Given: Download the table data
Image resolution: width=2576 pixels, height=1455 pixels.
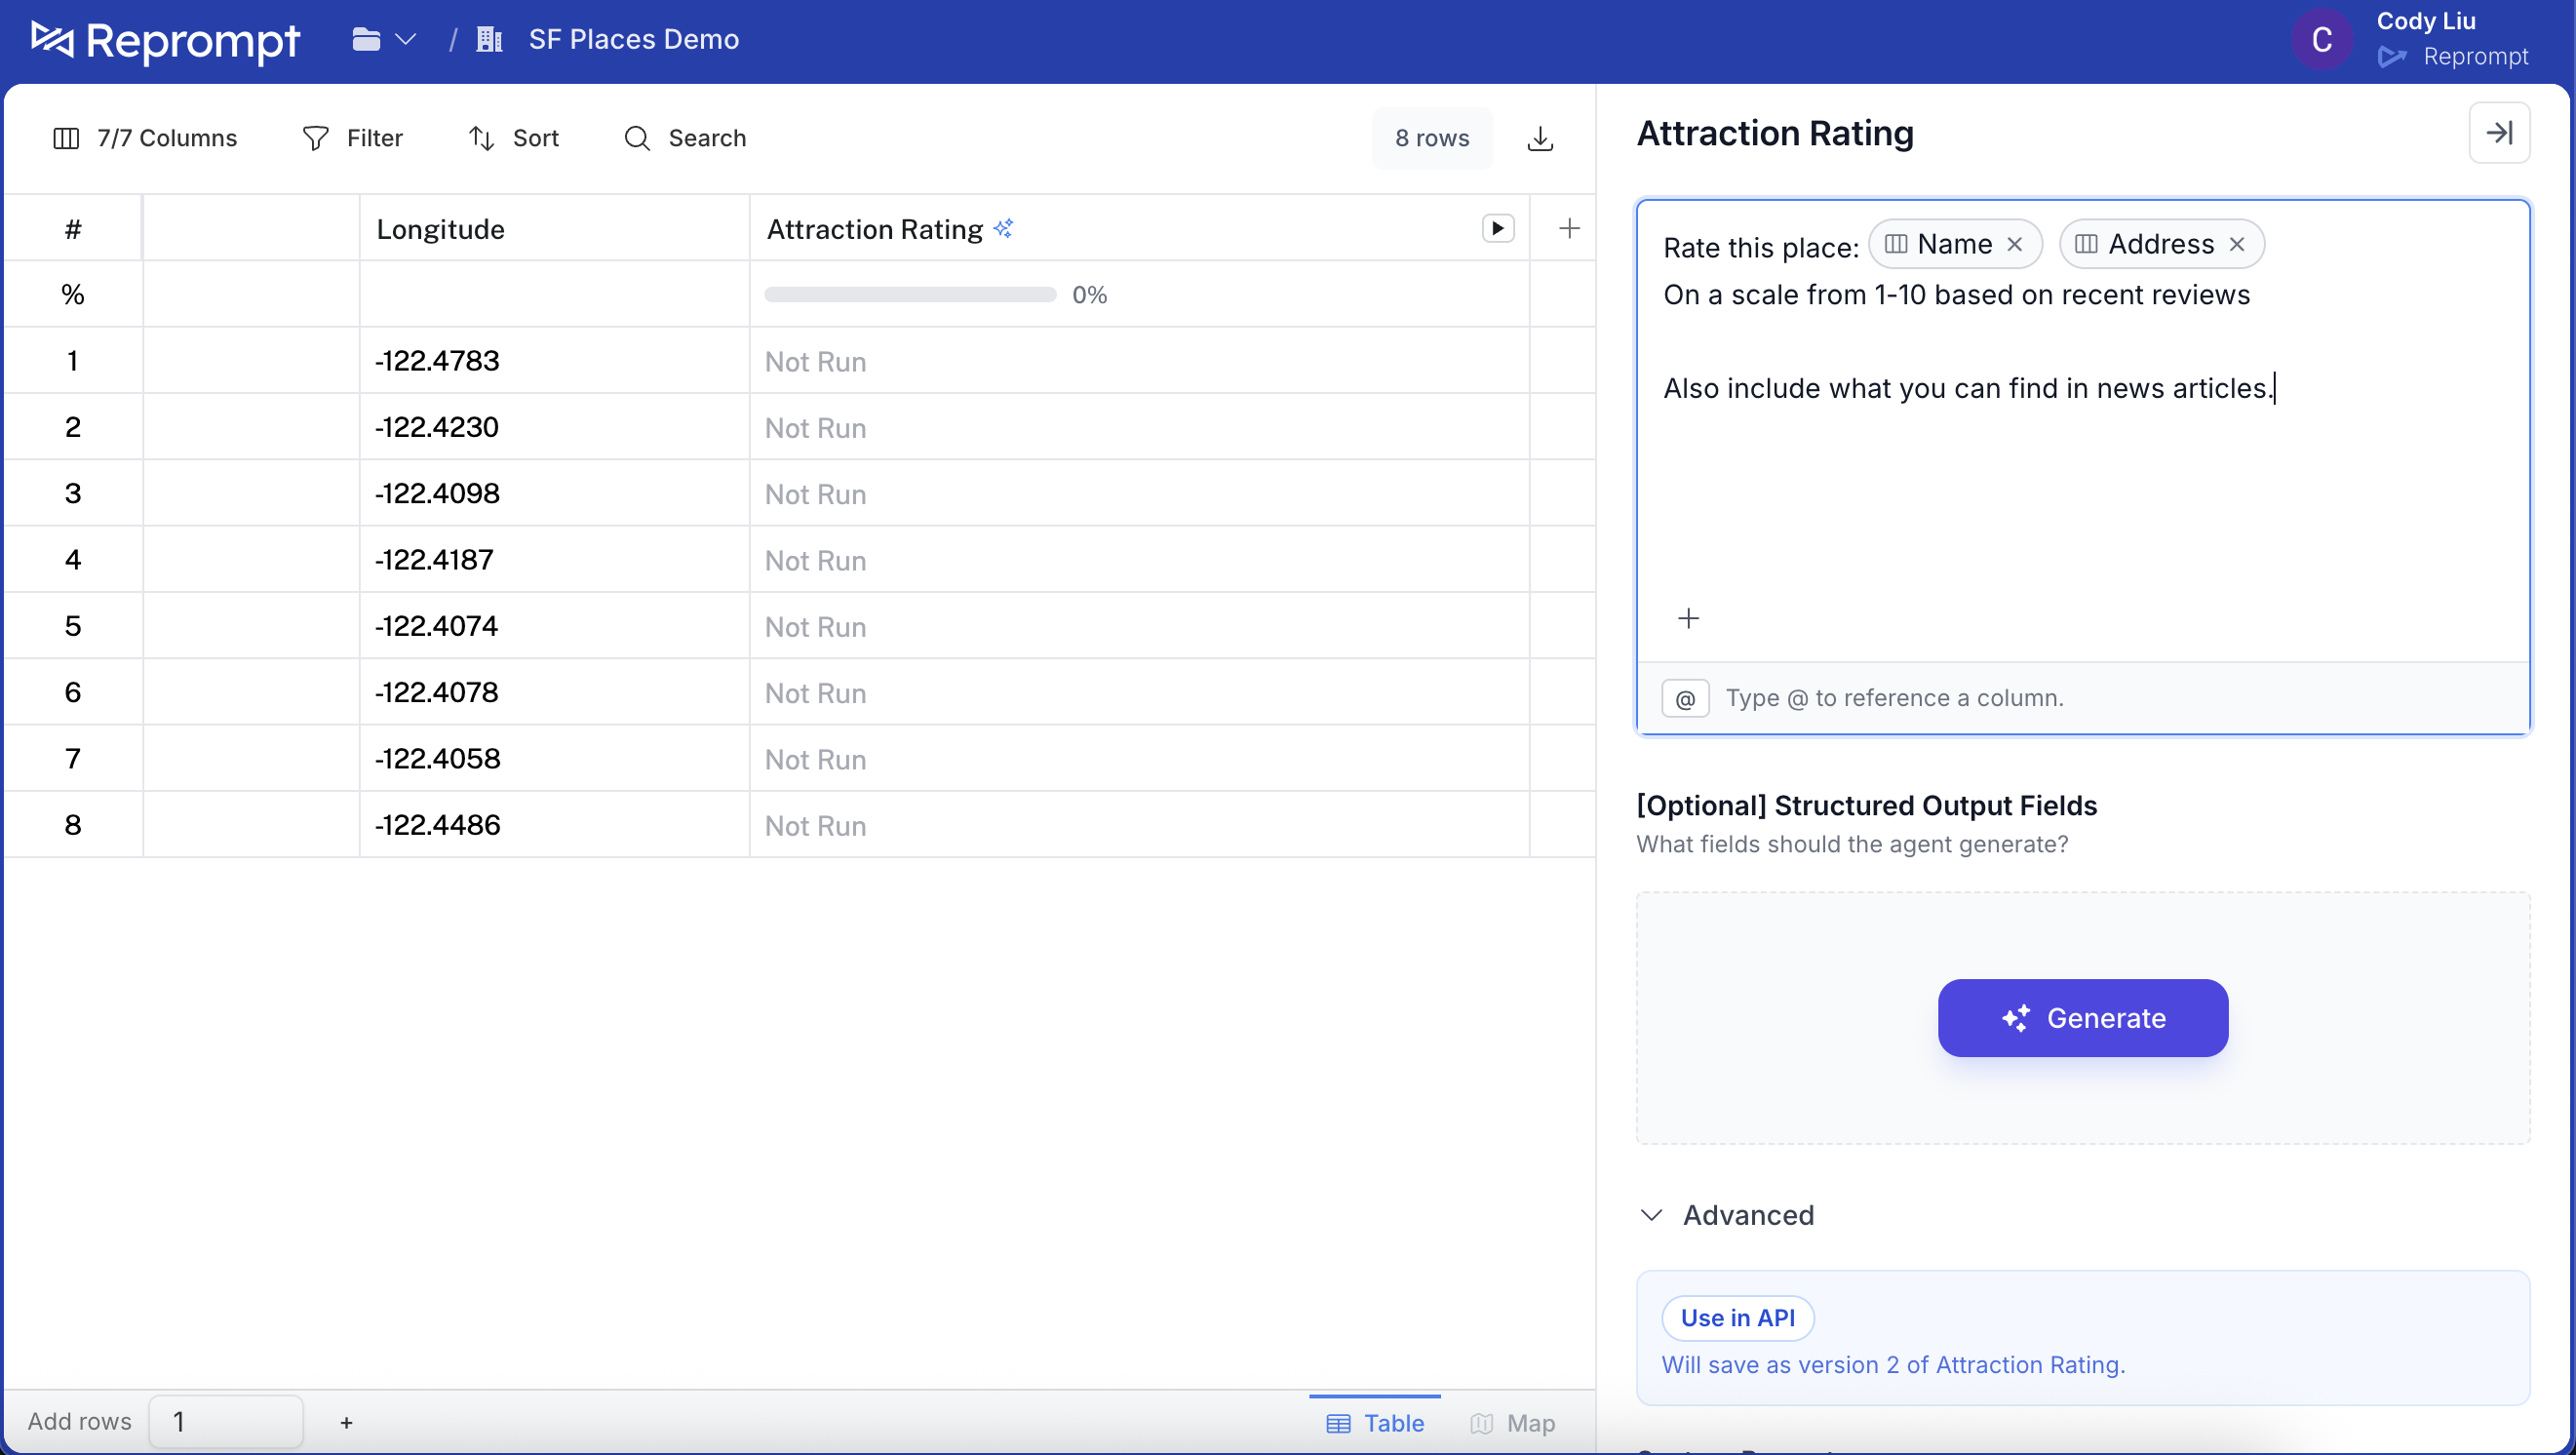Looking at the screenshot, I should pos(1540,139).
